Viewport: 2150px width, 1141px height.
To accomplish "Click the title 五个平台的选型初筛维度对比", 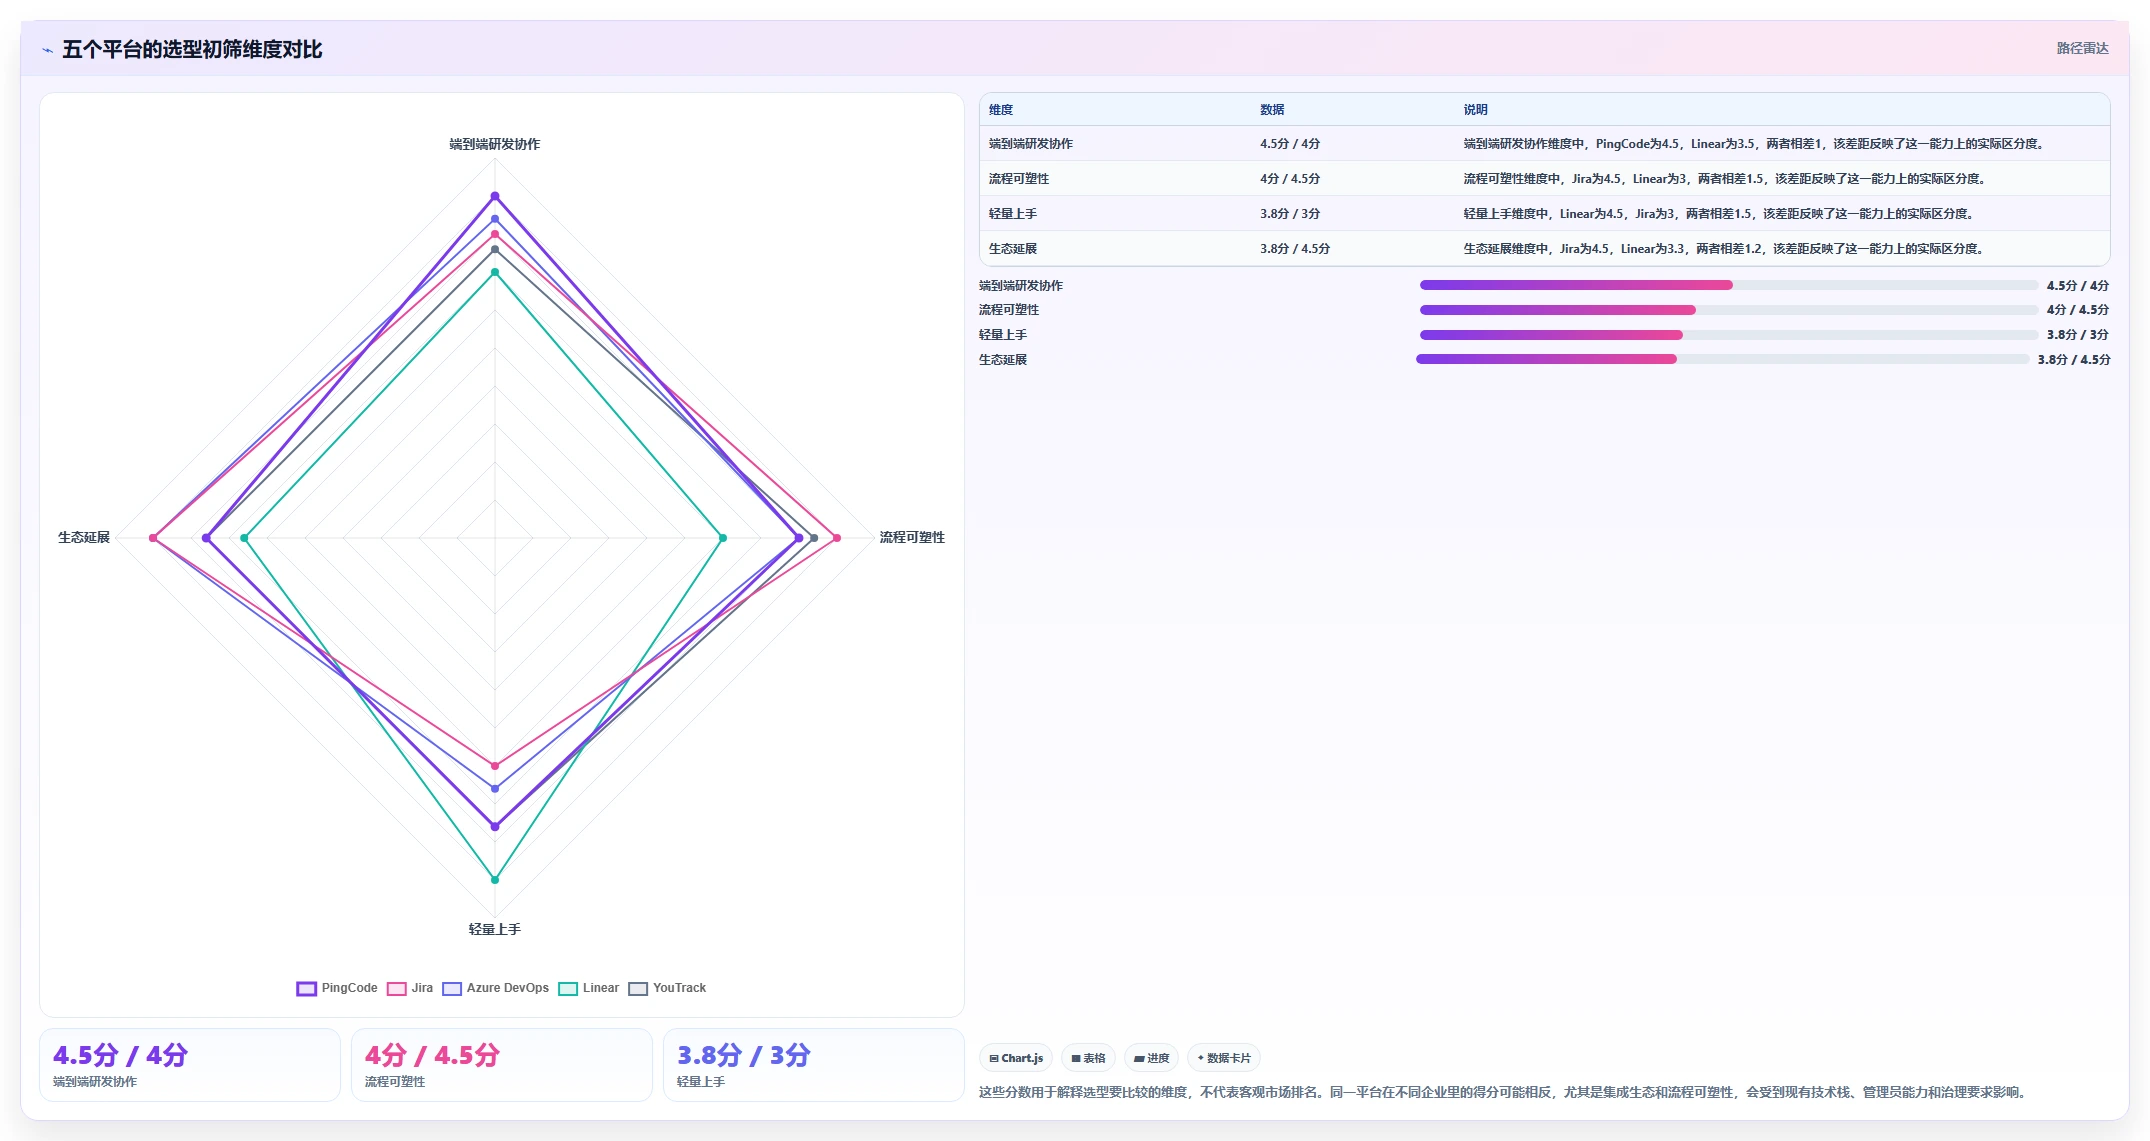I will [192, 49].
